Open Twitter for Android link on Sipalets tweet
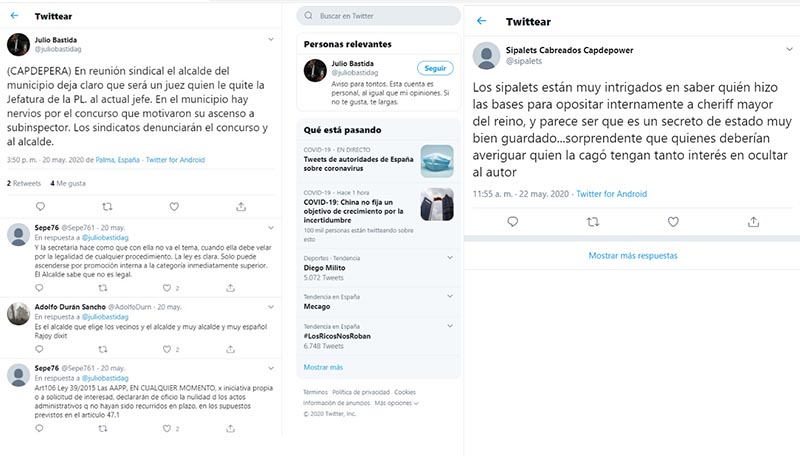800x456 pixels. pyautogui.click(x=611, y=194)
